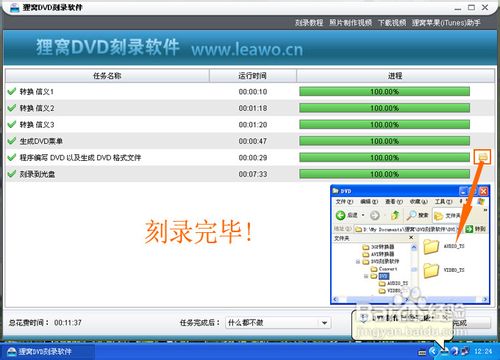This screenshot has height=360, width=500.
Task: Select AUDIO_TS subfolder in folder tree
Action: tap(394, 283)
